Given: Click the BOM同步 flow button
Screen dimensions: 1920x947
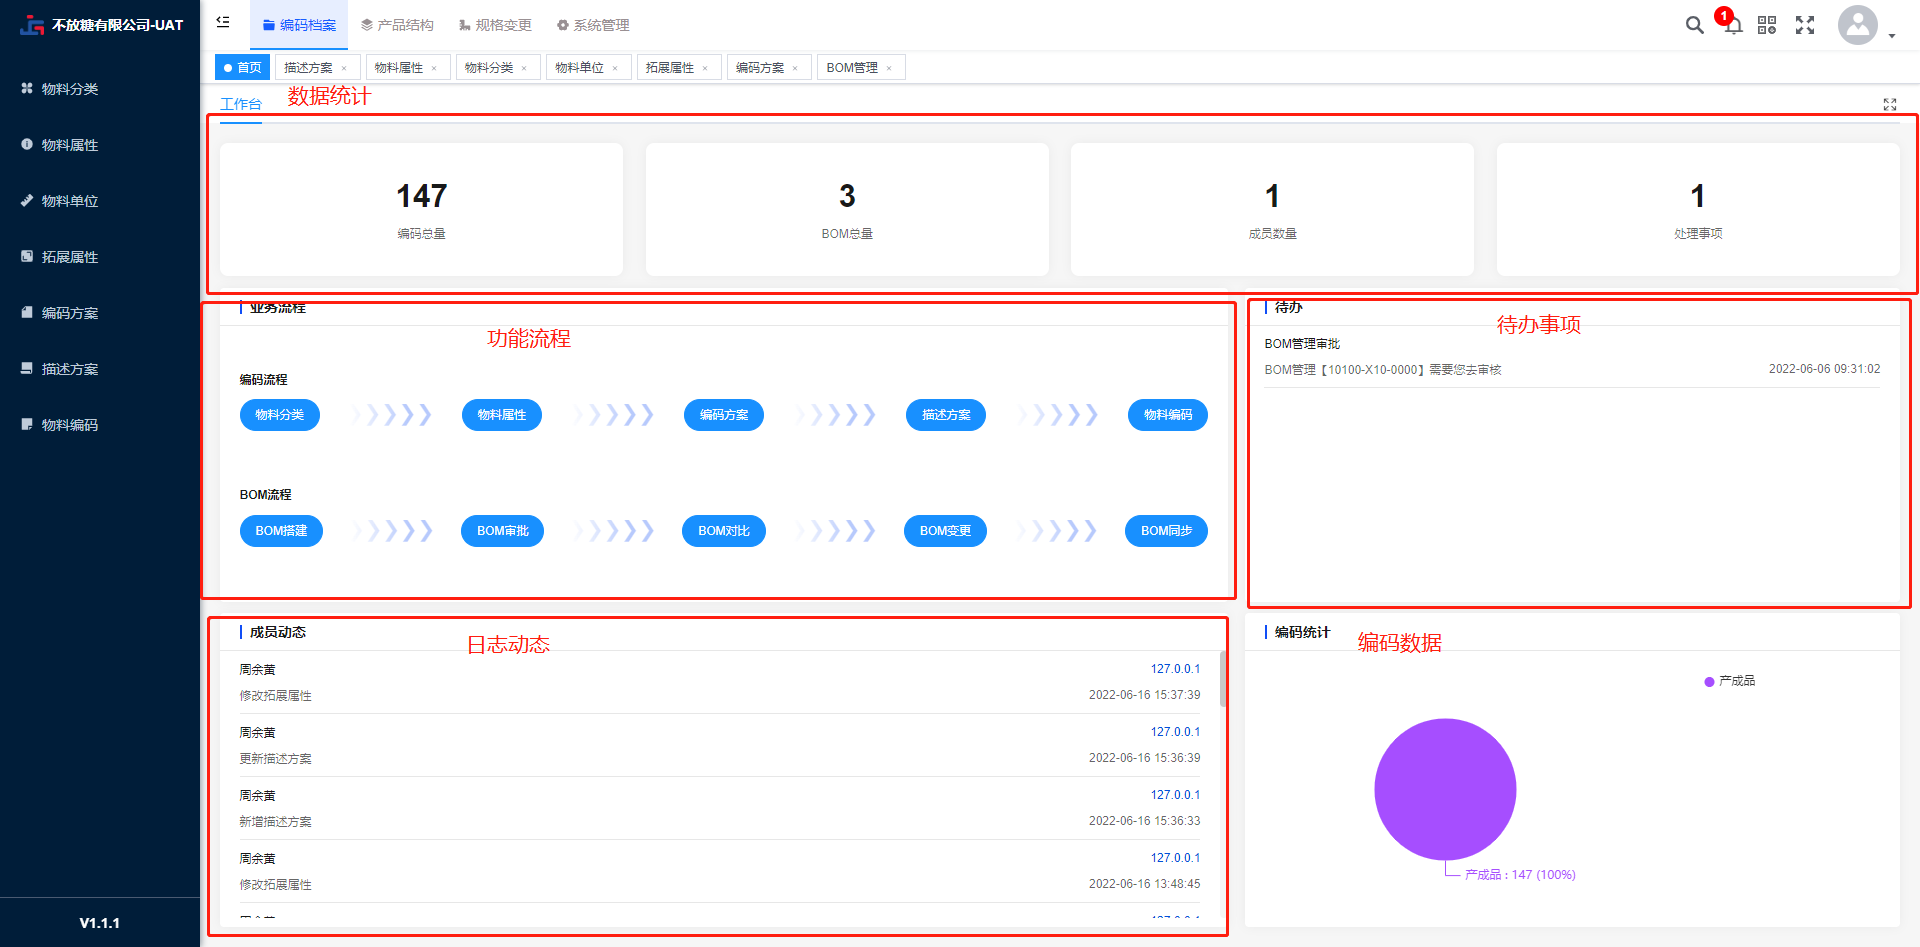Looking at the screenshot, I should (1167, 531).
